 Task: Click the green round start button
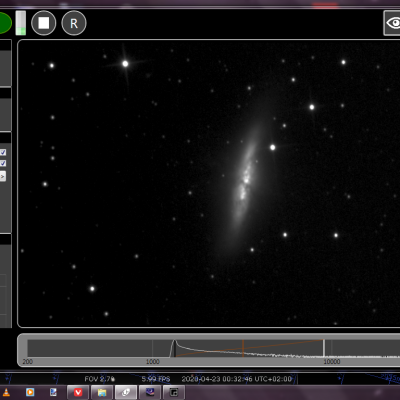click(x=5, y=23)
